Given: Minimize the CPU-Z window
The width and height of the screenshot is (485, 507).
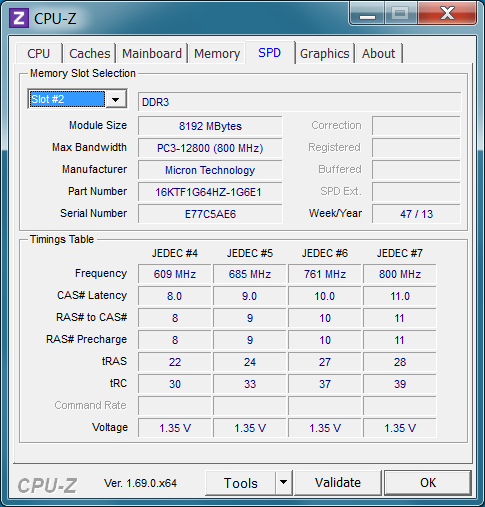Looking at the screenshot, I should (x=367, y=14).
